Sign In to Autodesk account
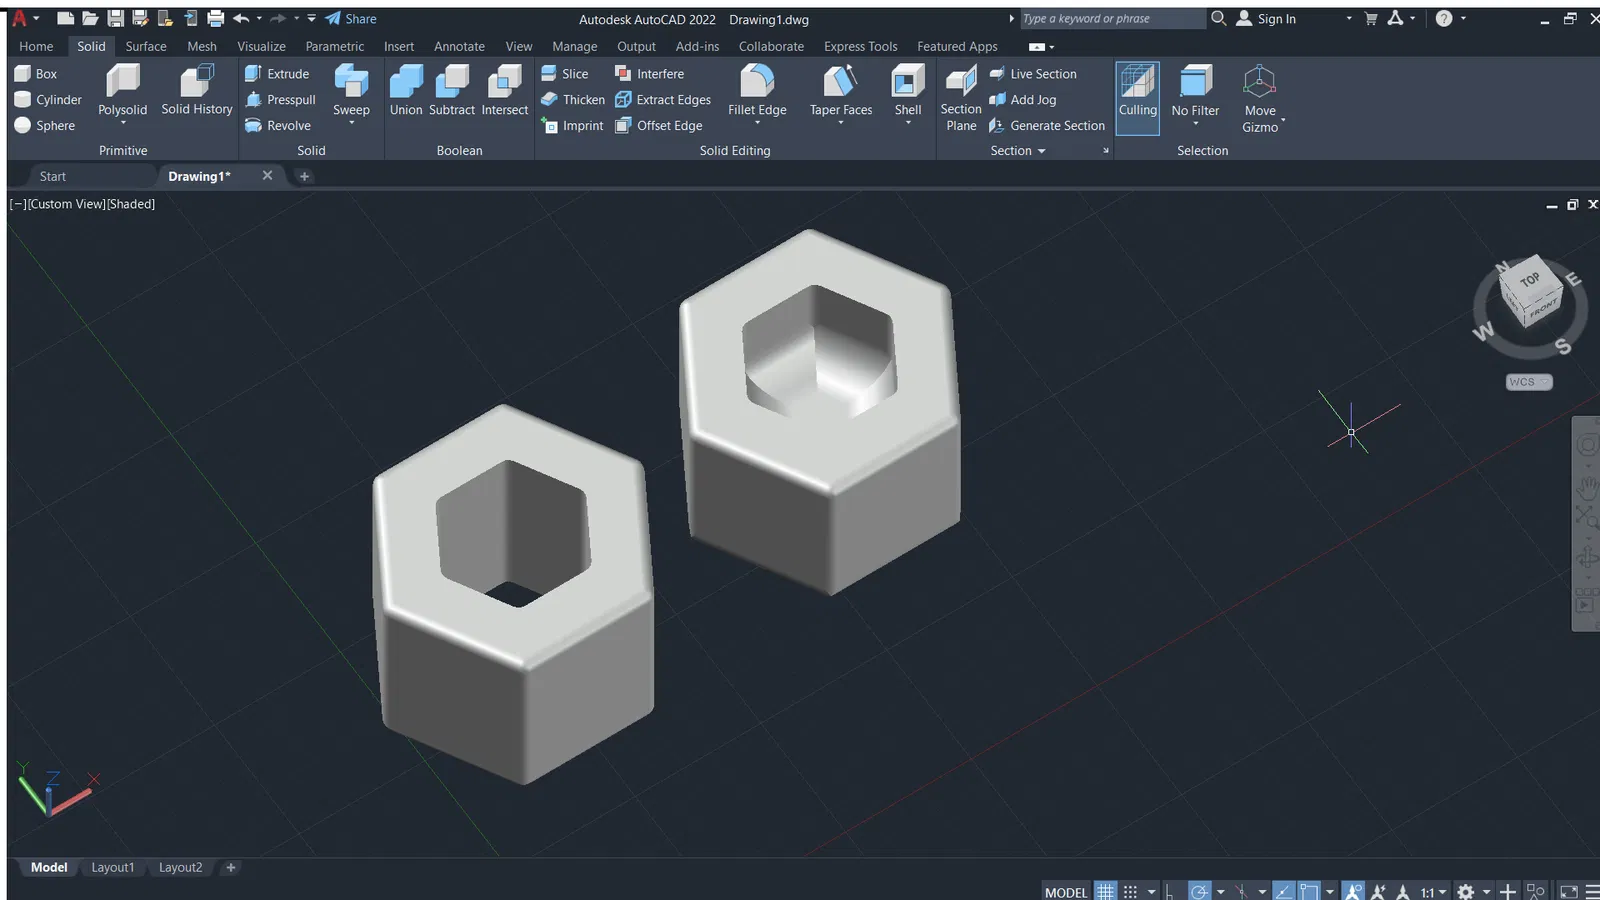This screenshot has width=1600, height=900. coord(1266,19)
